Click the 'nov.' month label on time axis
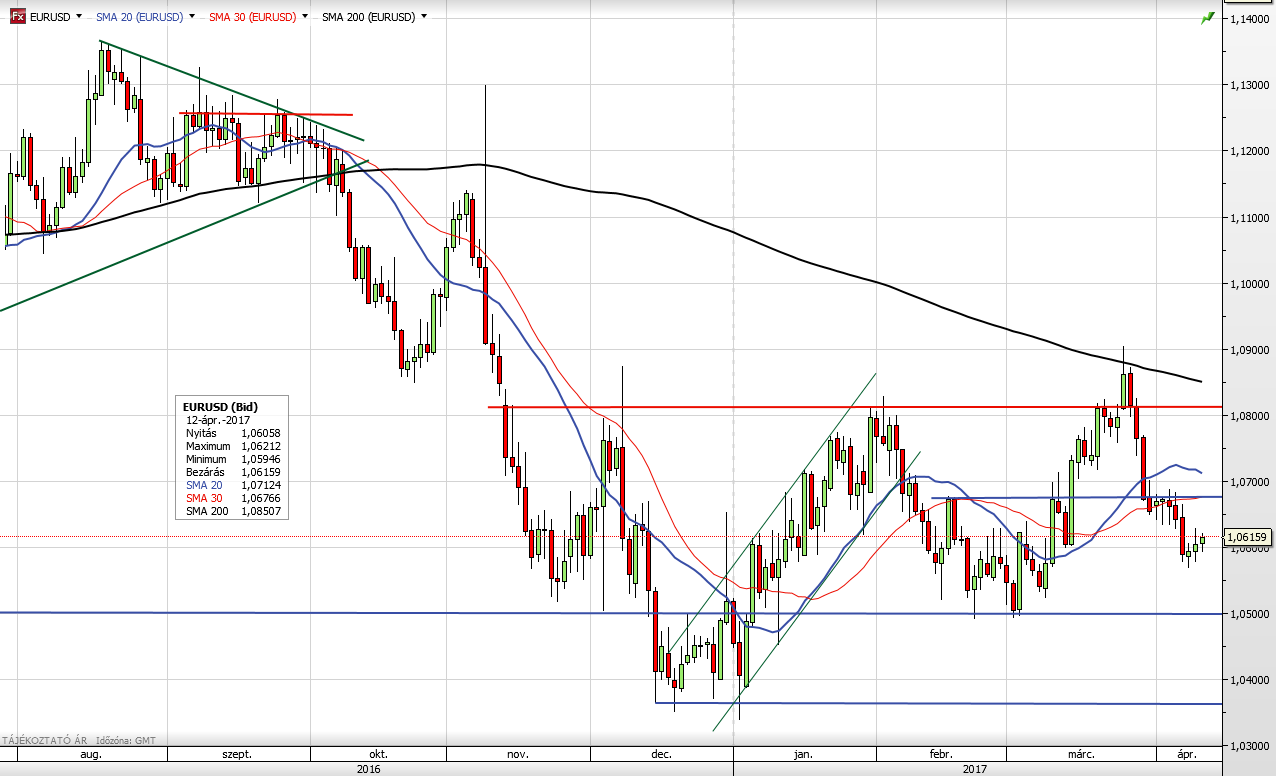Image resolution: width=1276 pixels, height=776 pixels. pyautogui.click(x=518, y=755)
